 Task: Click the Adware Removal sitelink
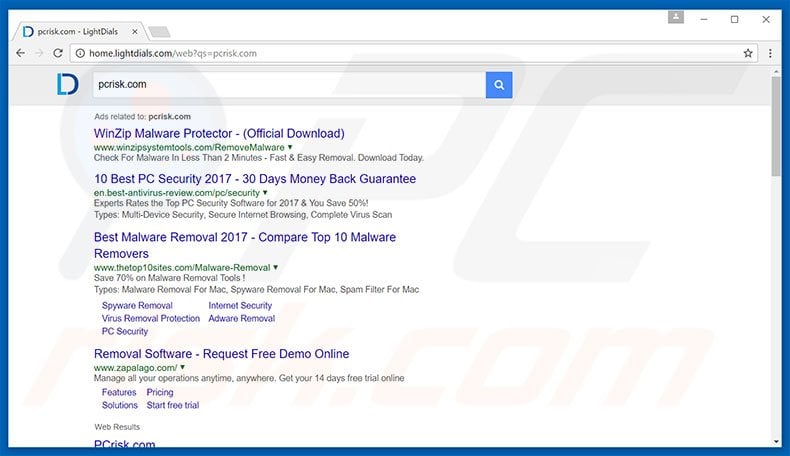[241, 318]
